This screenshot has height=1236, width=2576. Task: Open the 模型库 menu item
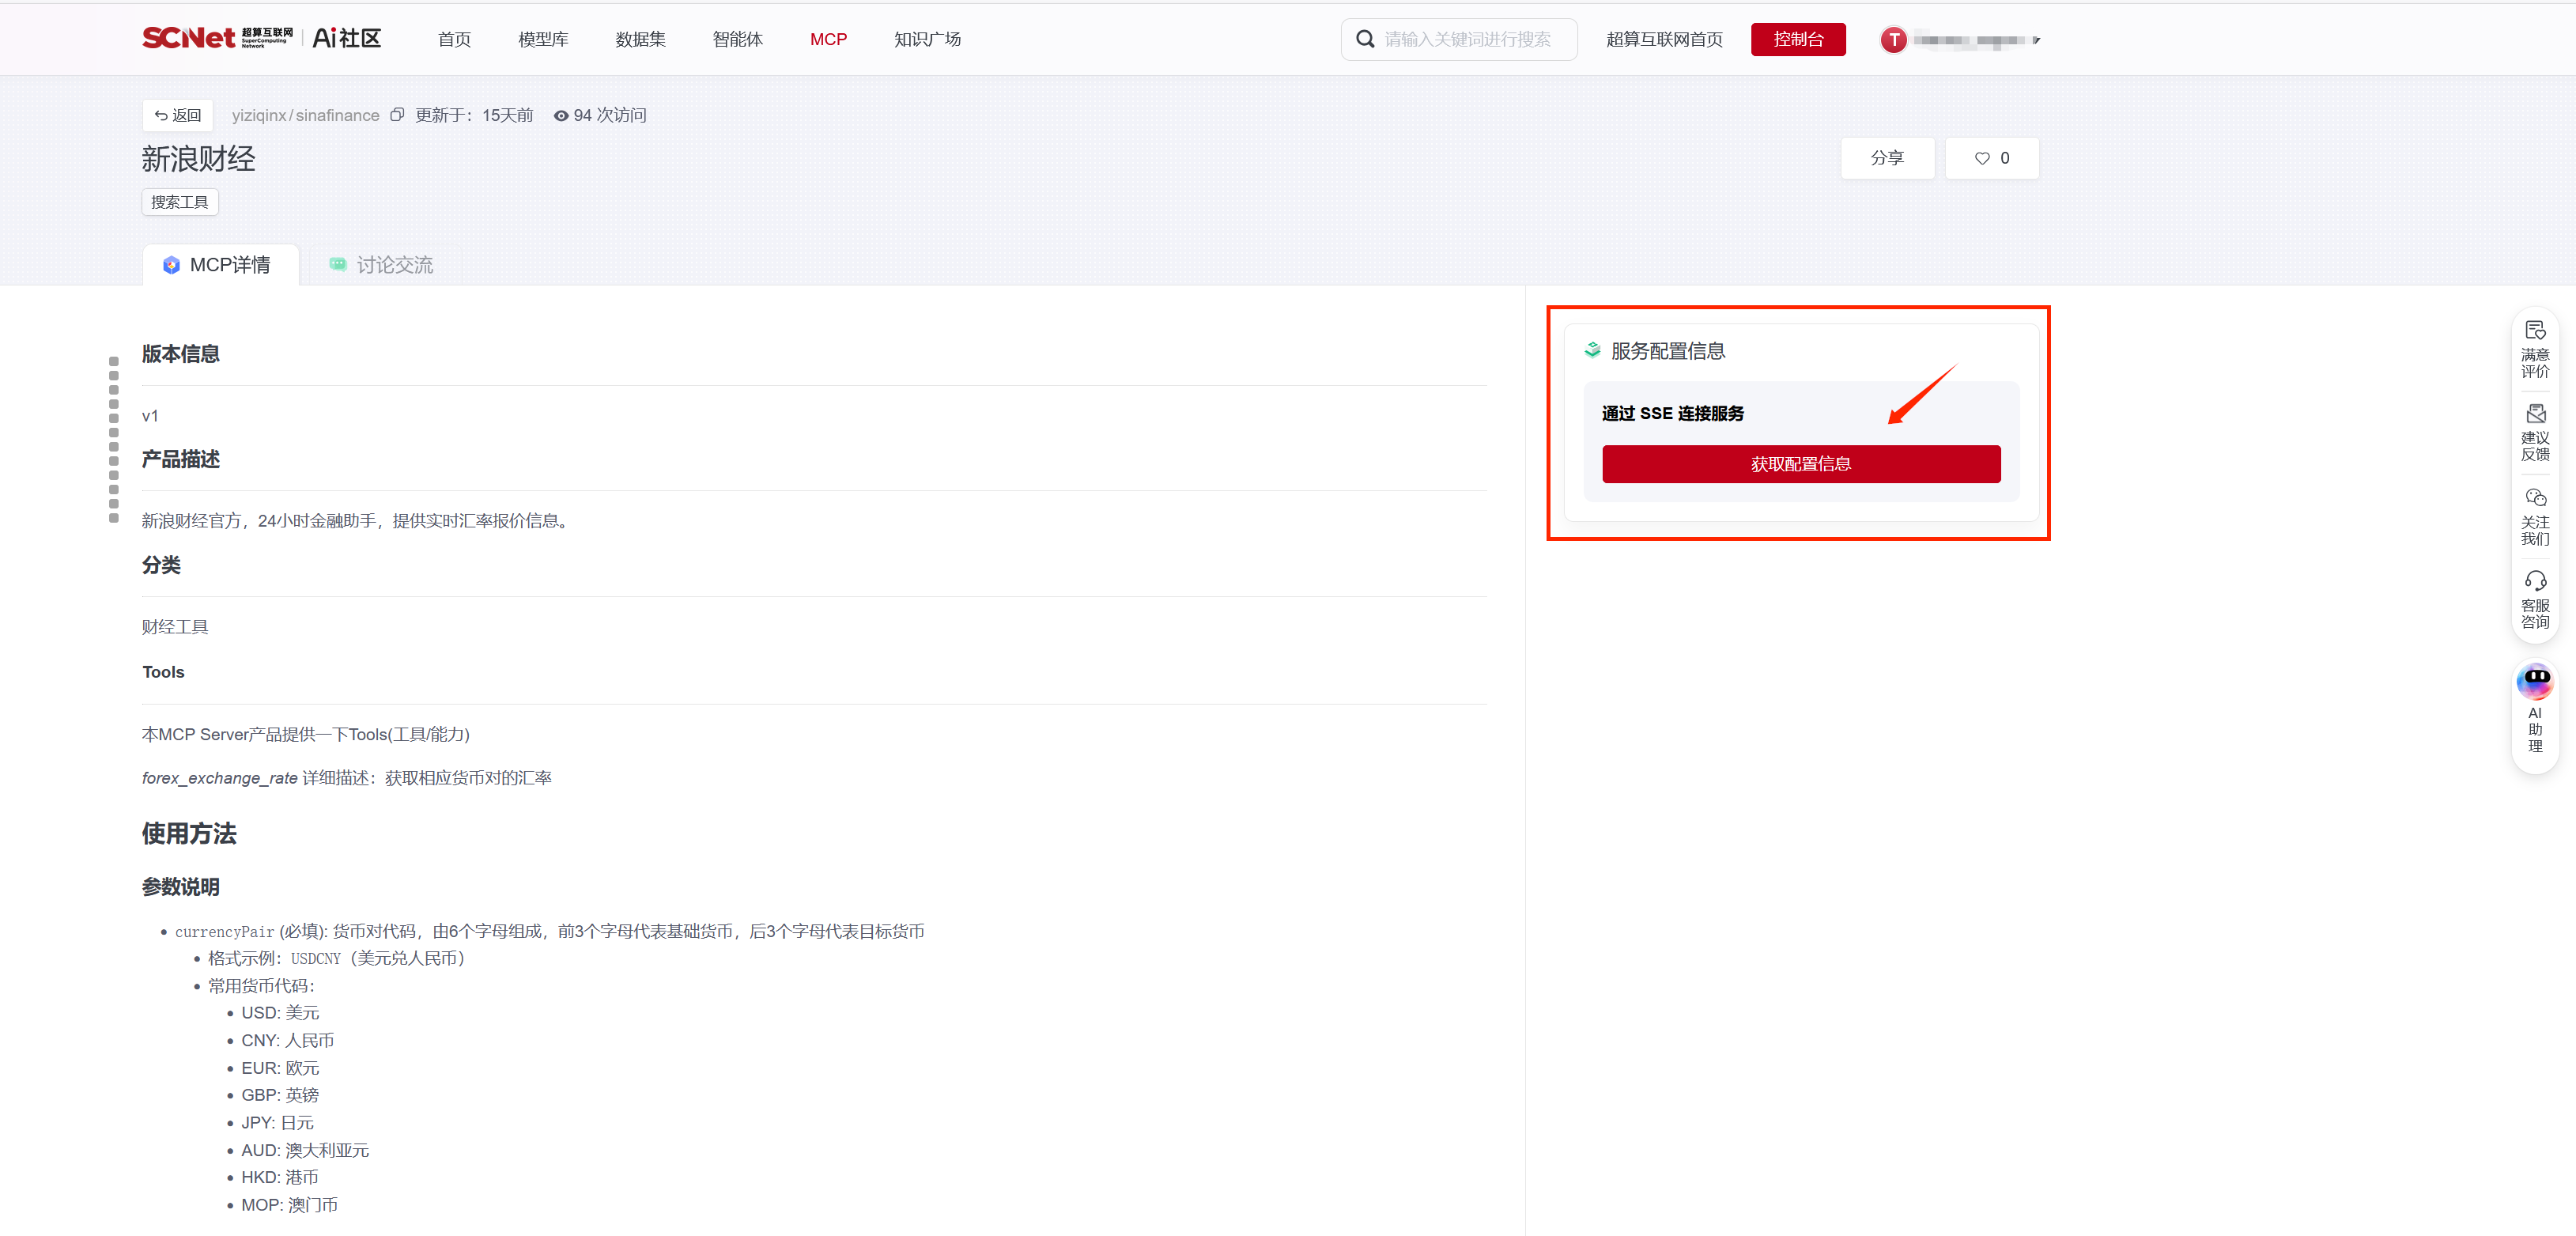coord(543,39)
